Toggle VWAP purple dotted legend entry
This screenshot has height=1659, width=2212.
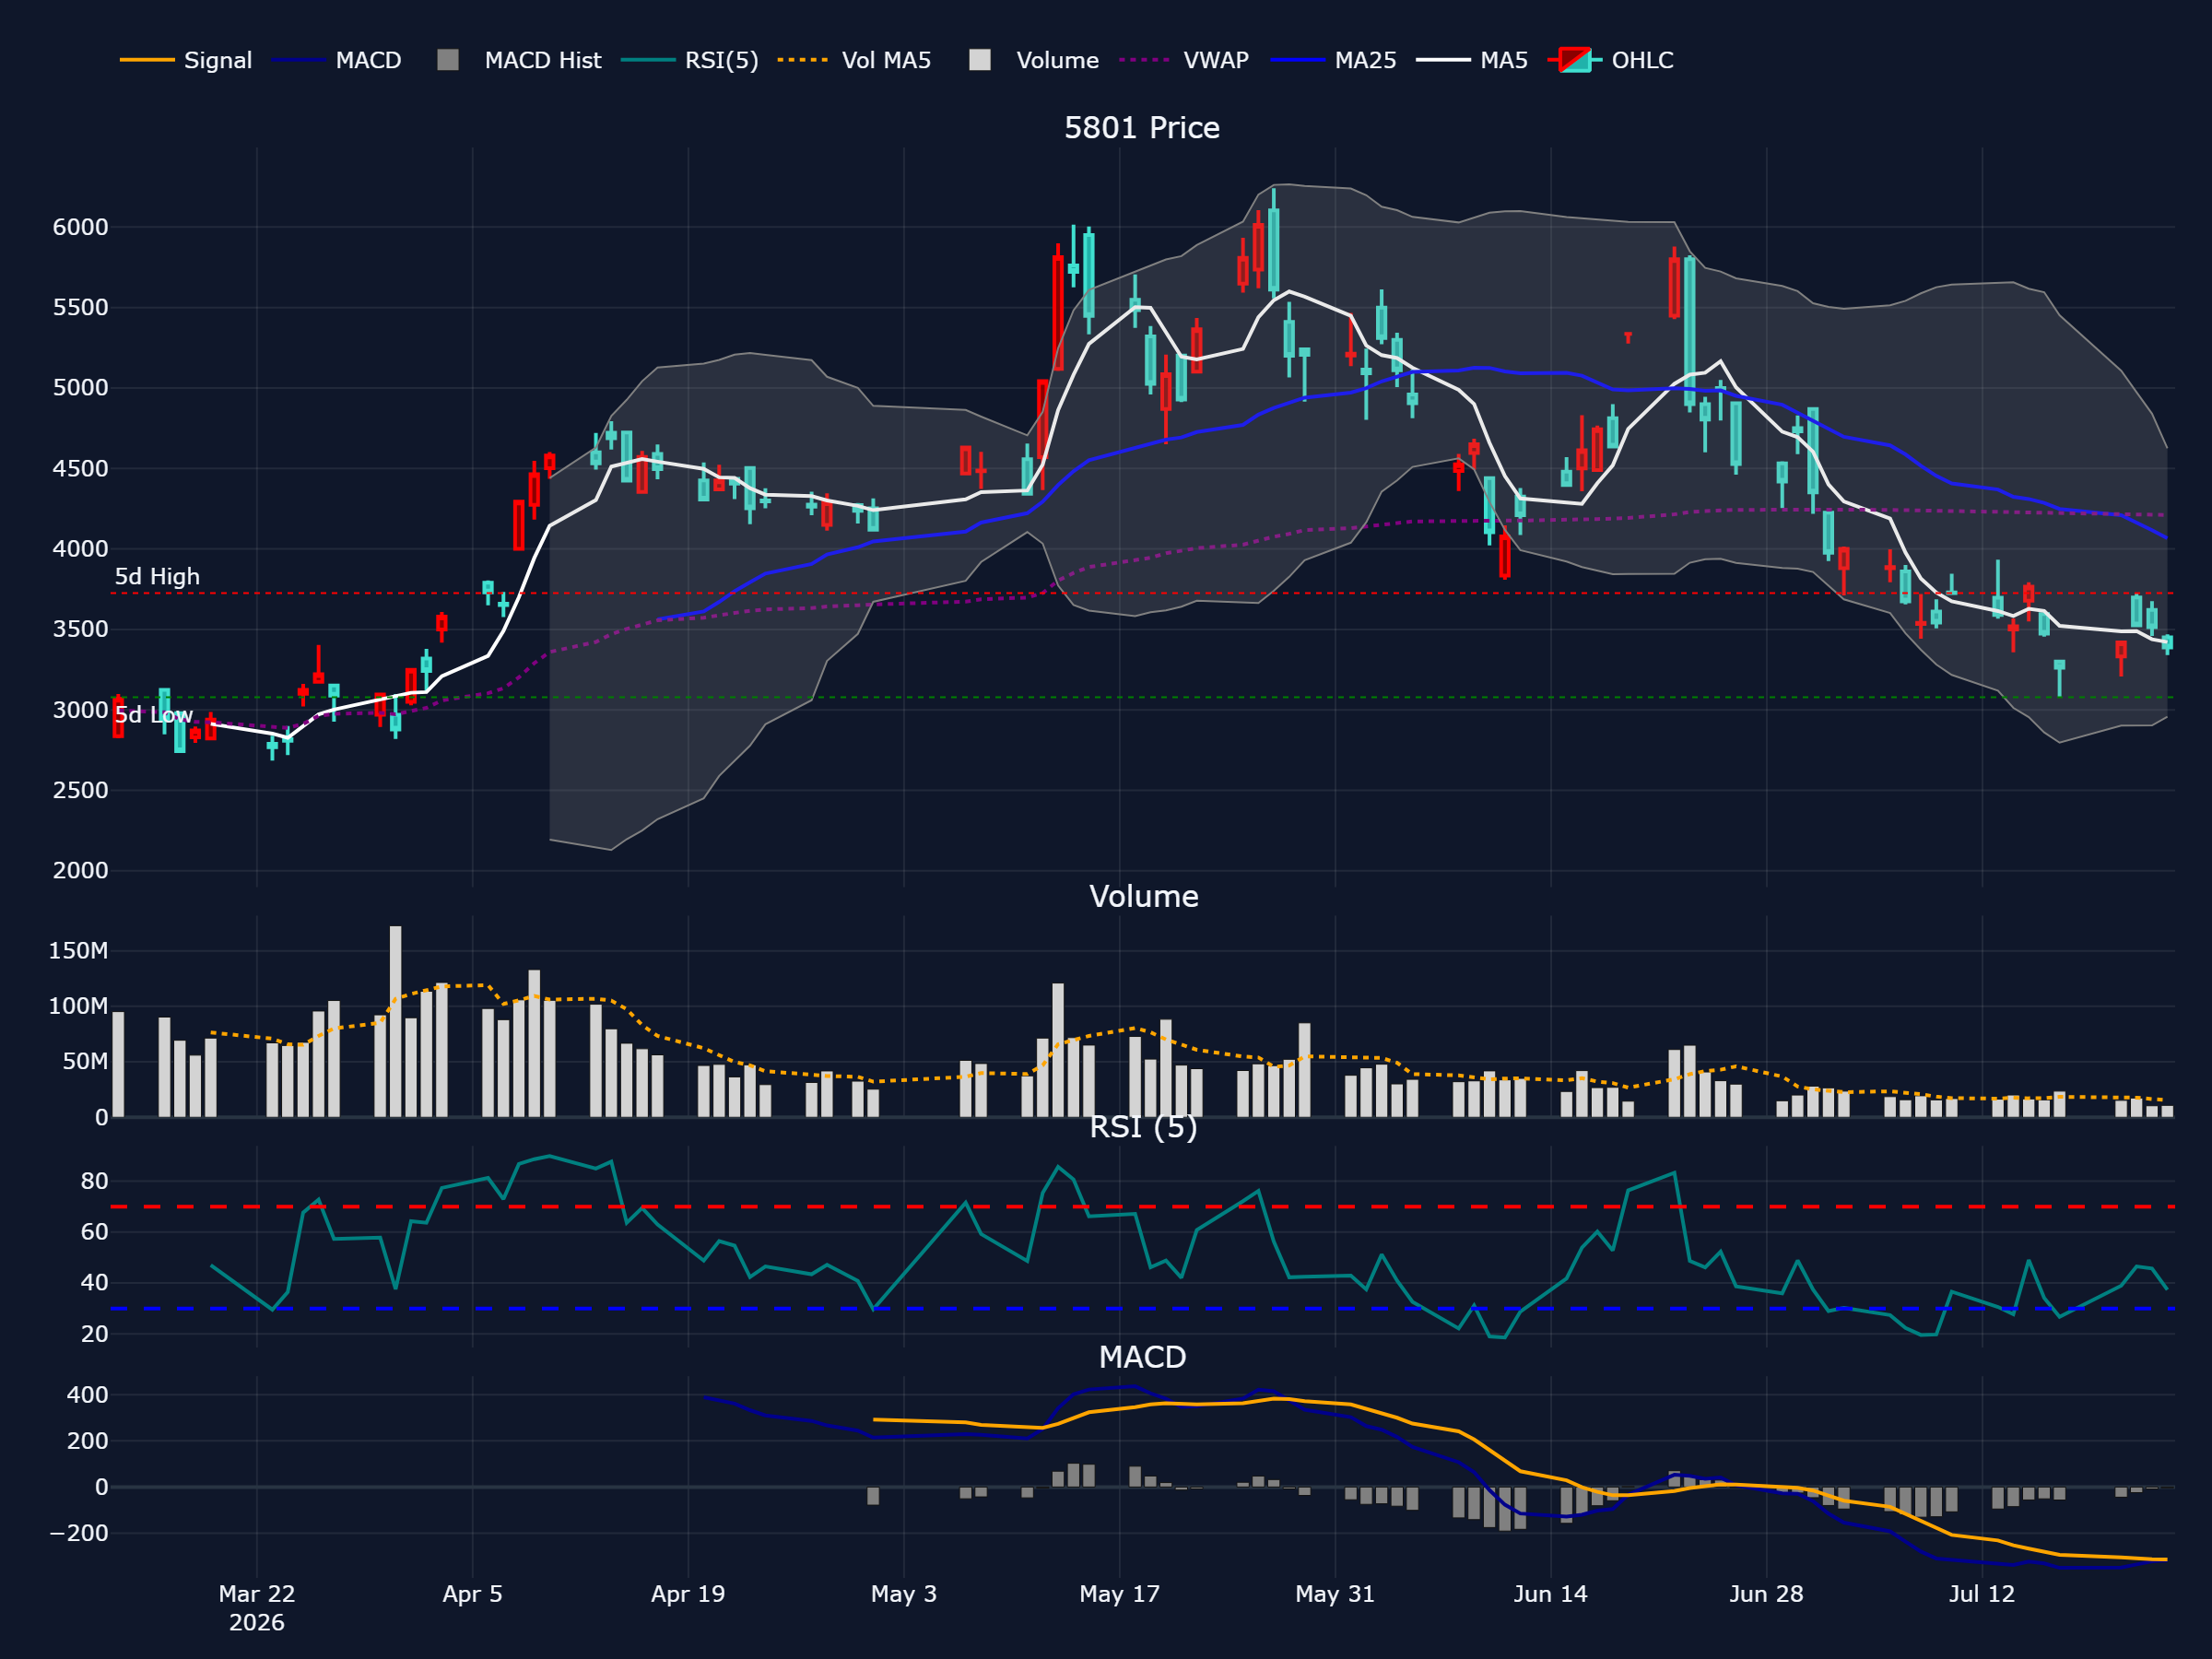coord(1184,60)
